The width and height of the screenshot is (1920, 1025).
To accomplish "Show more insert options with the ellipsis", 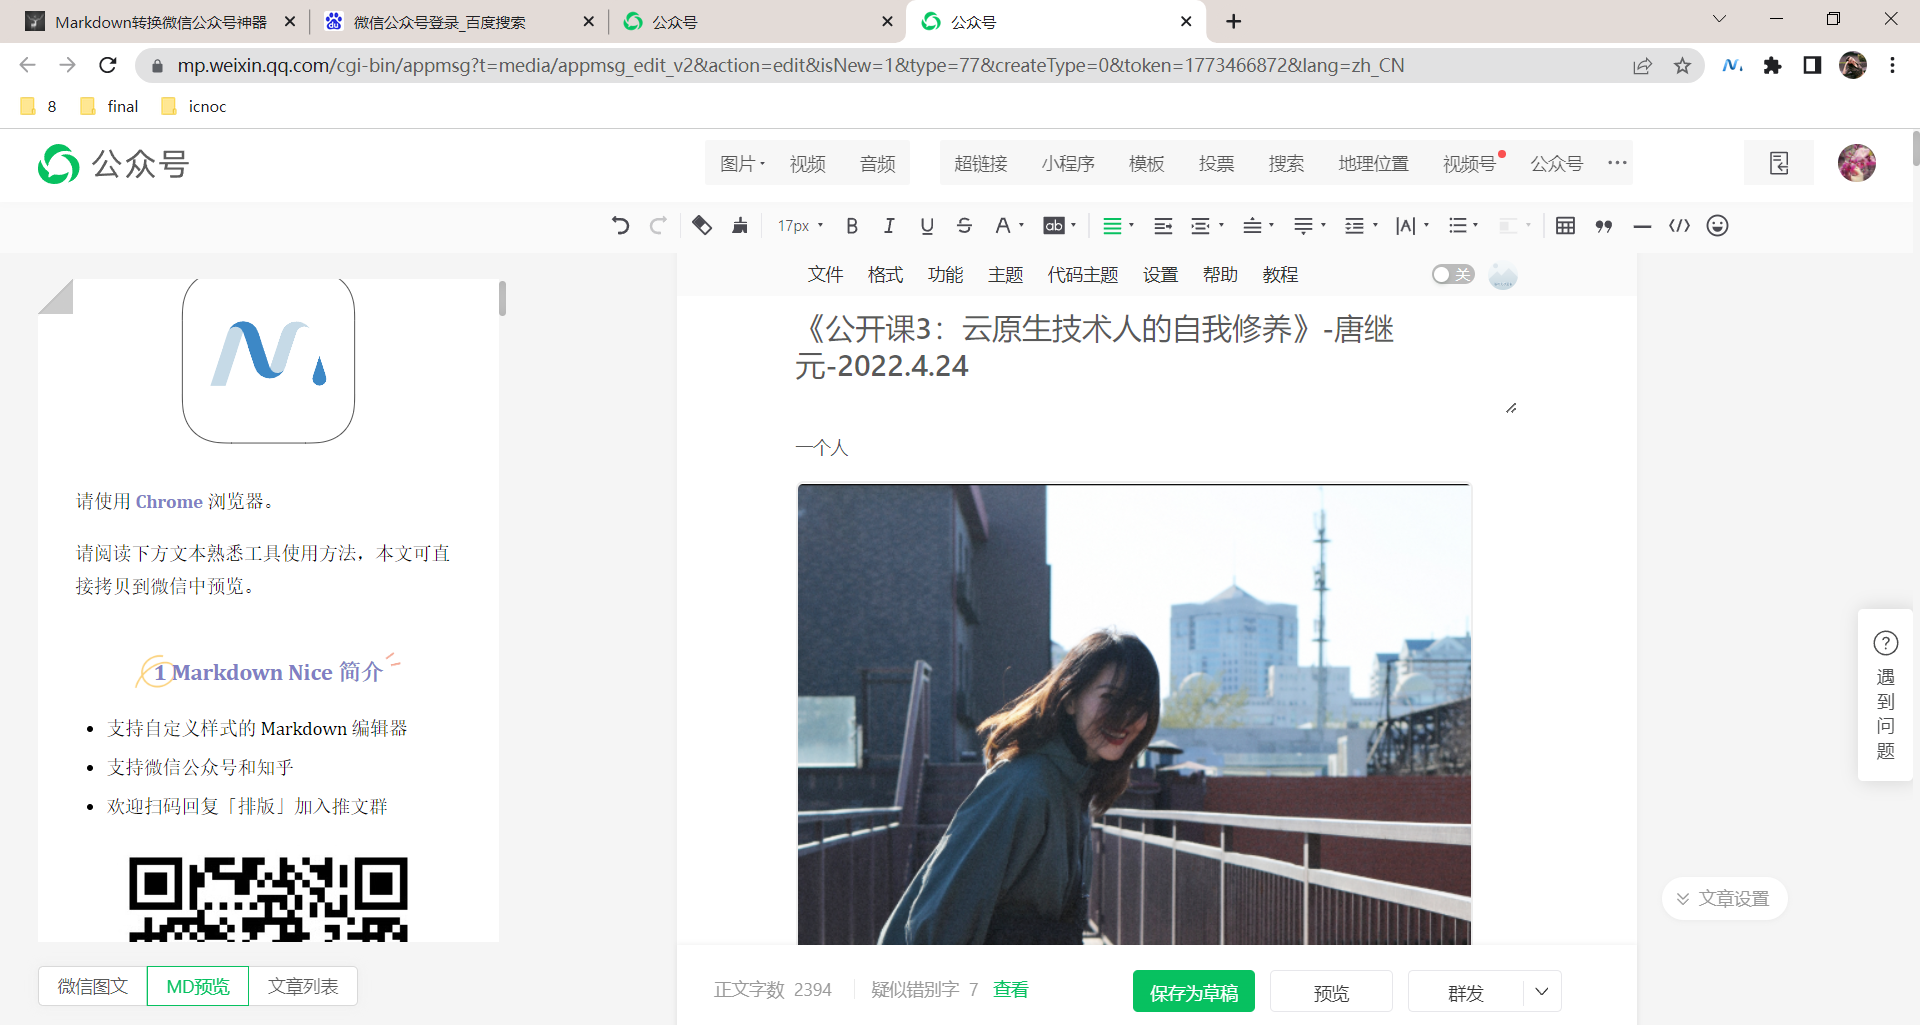I will [1617, 163].
